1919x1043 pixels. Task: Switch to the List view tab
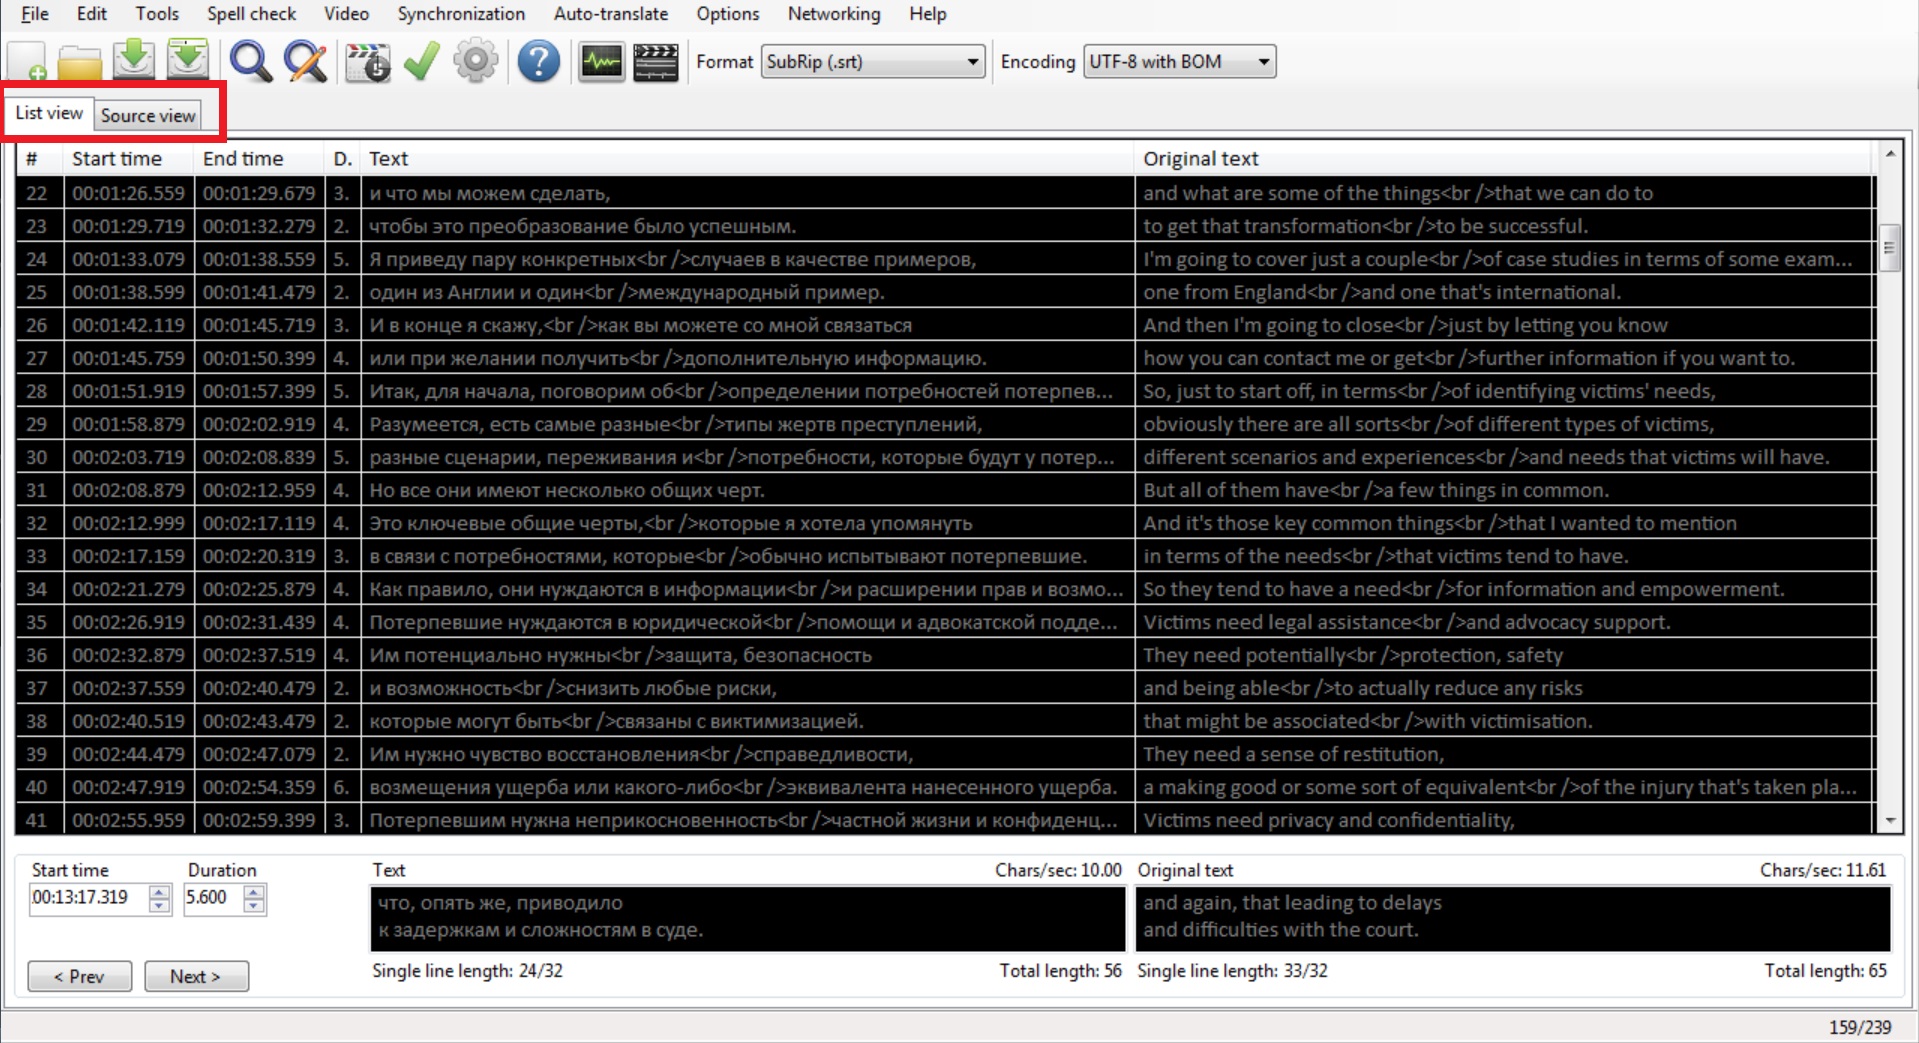coord(49,113)
